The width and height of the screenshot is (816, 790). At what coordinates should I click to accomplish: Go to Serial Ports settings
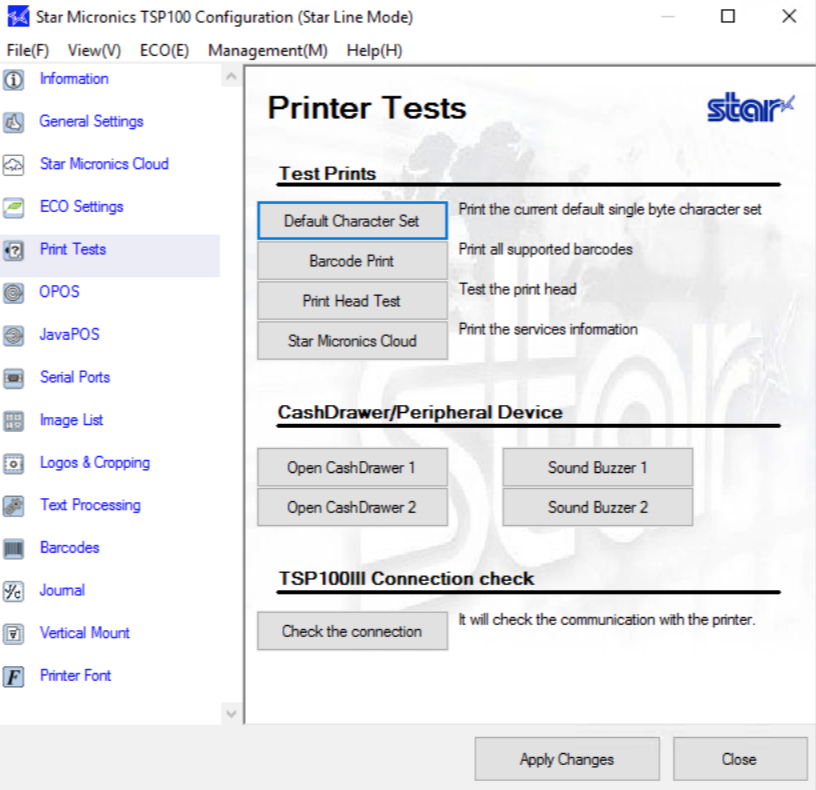point(75,377)
